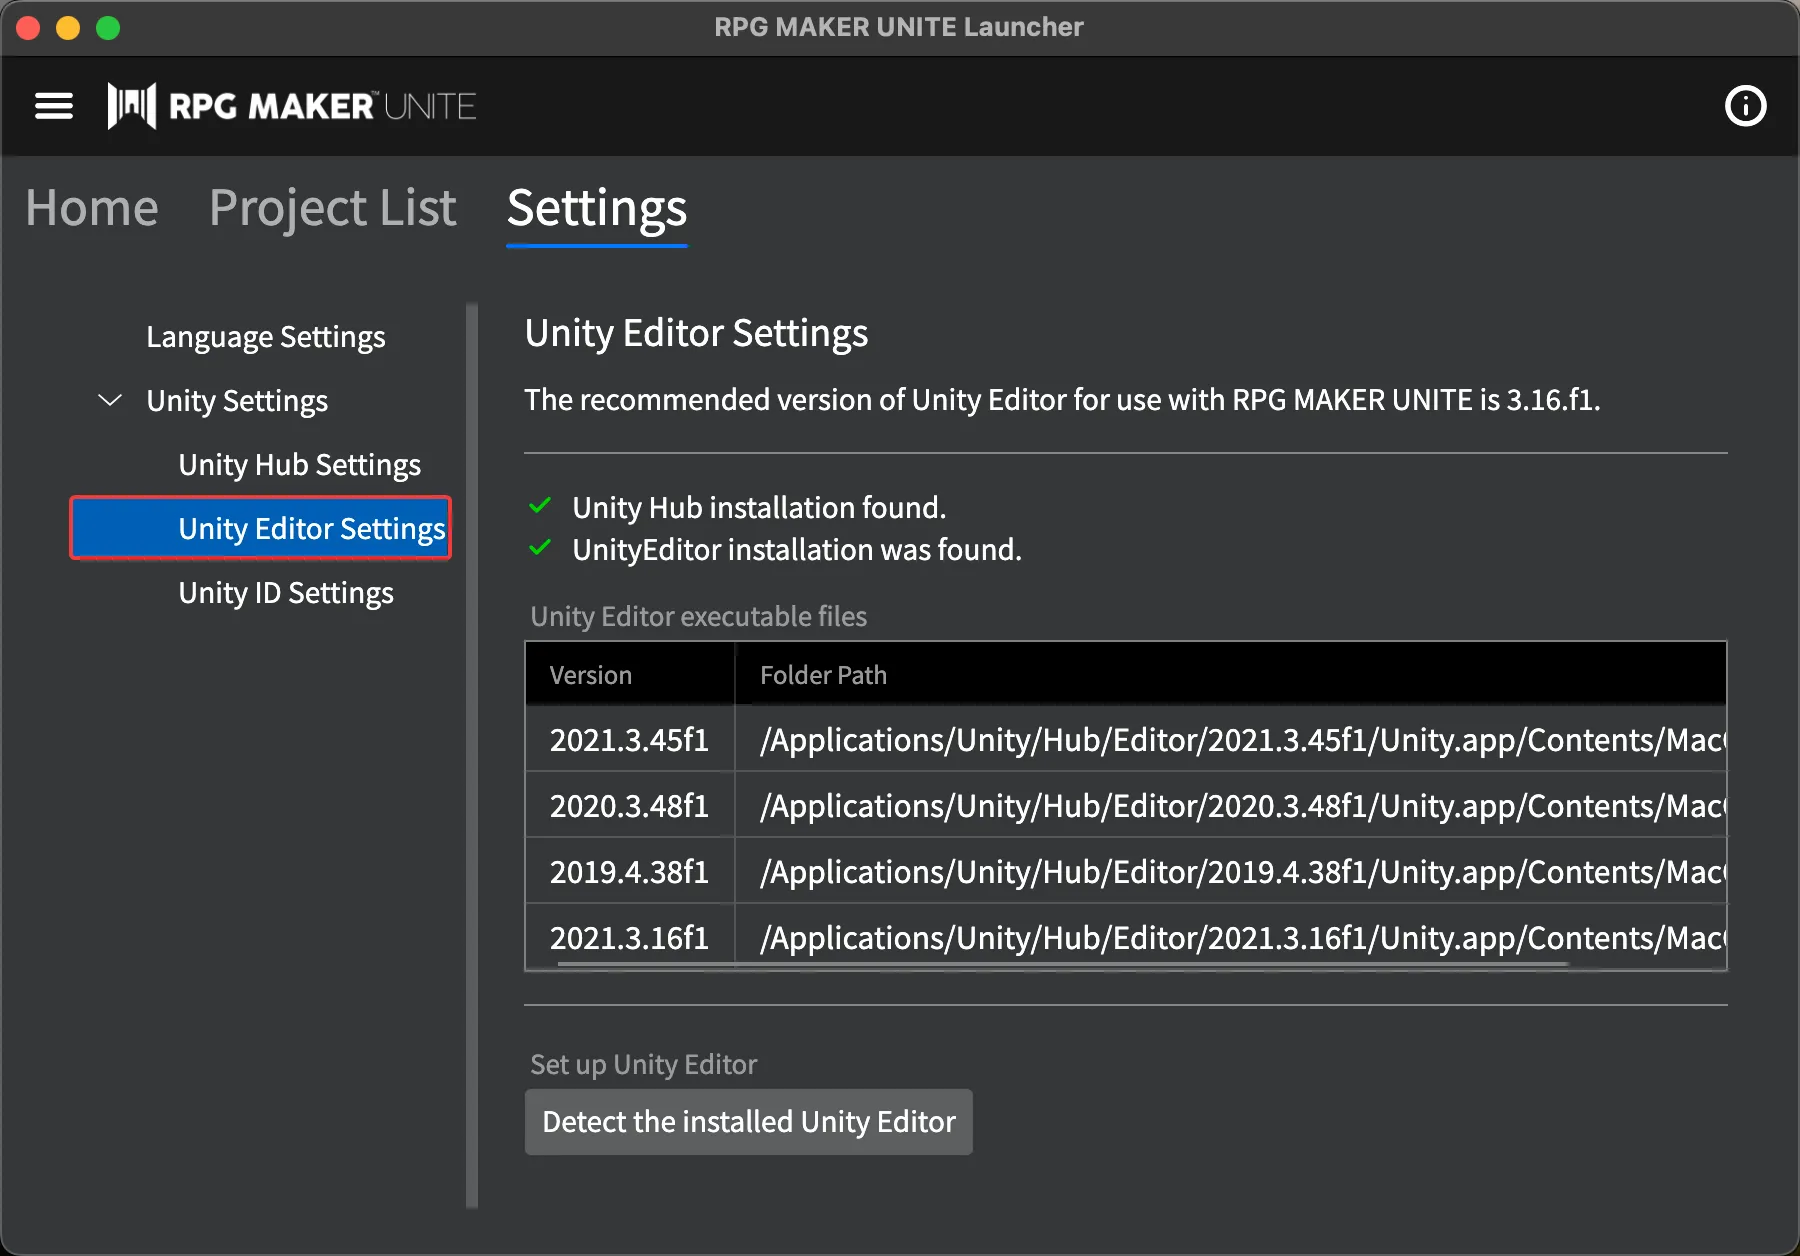This screenshot has height=1256, width=1800.
Task: Click the table's horizontal scrollbar
Action: pyautogui.click(x=1062, y=965)
